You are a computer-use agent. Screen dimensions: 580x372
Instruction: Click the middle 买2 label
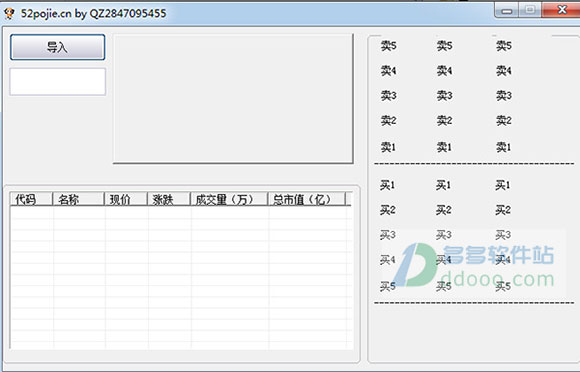coord(443,210)
